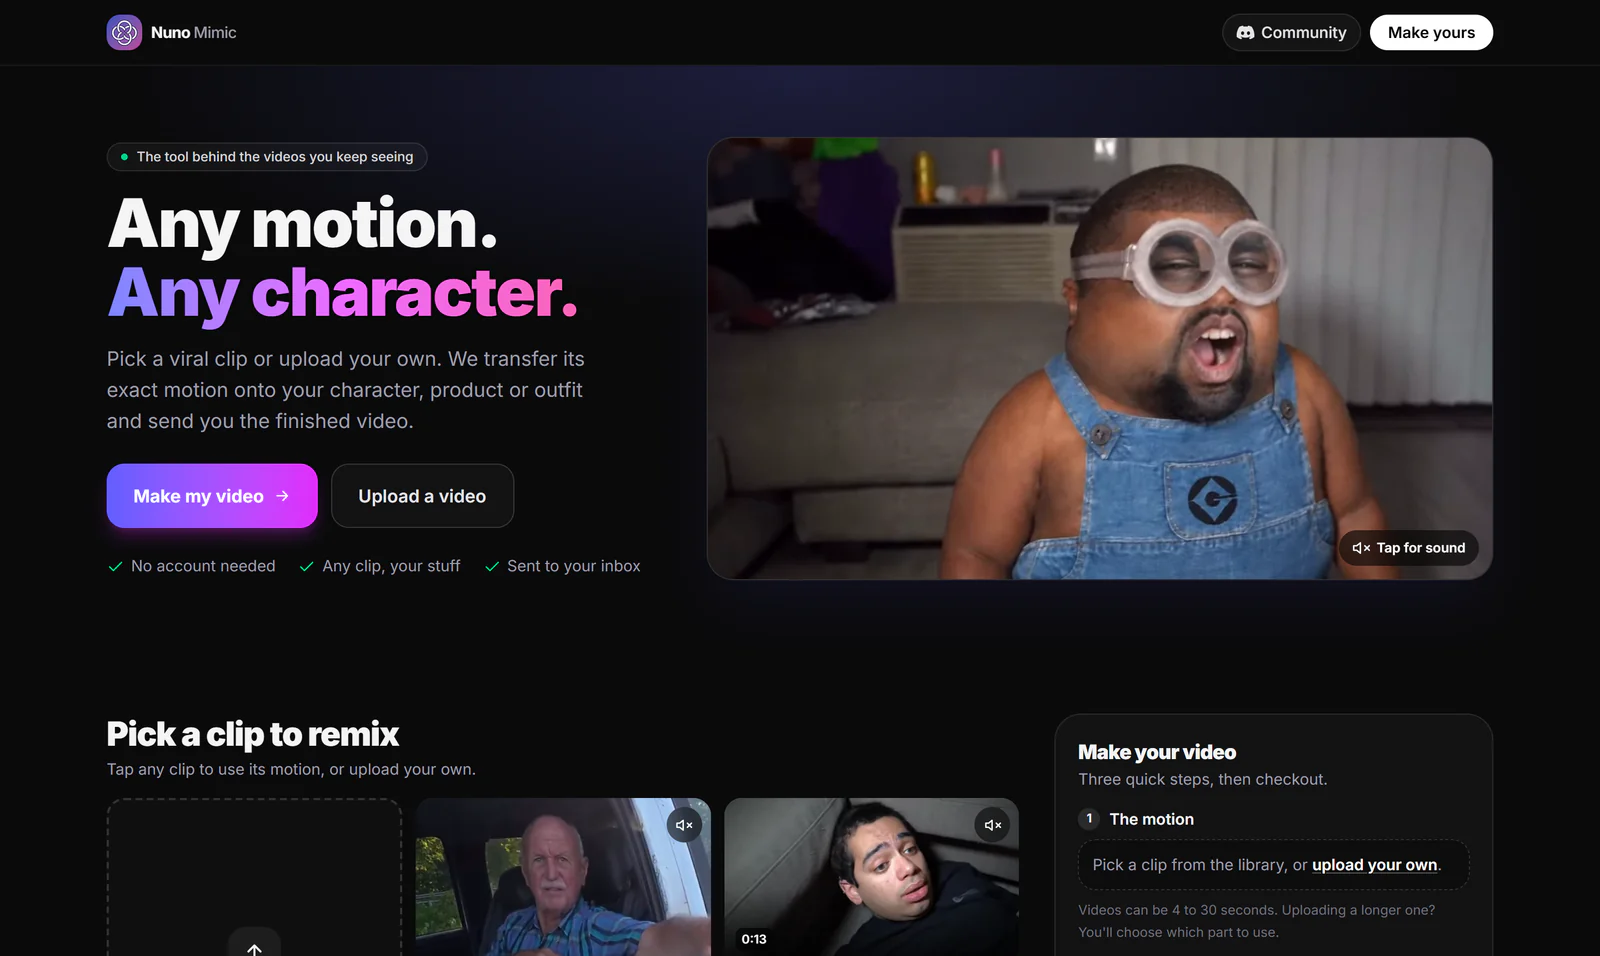Image resolution: width=1600 pixels, height=956 pixels.
Task: Click the 'Pick a clip to remix' heading
Action: 253,734
